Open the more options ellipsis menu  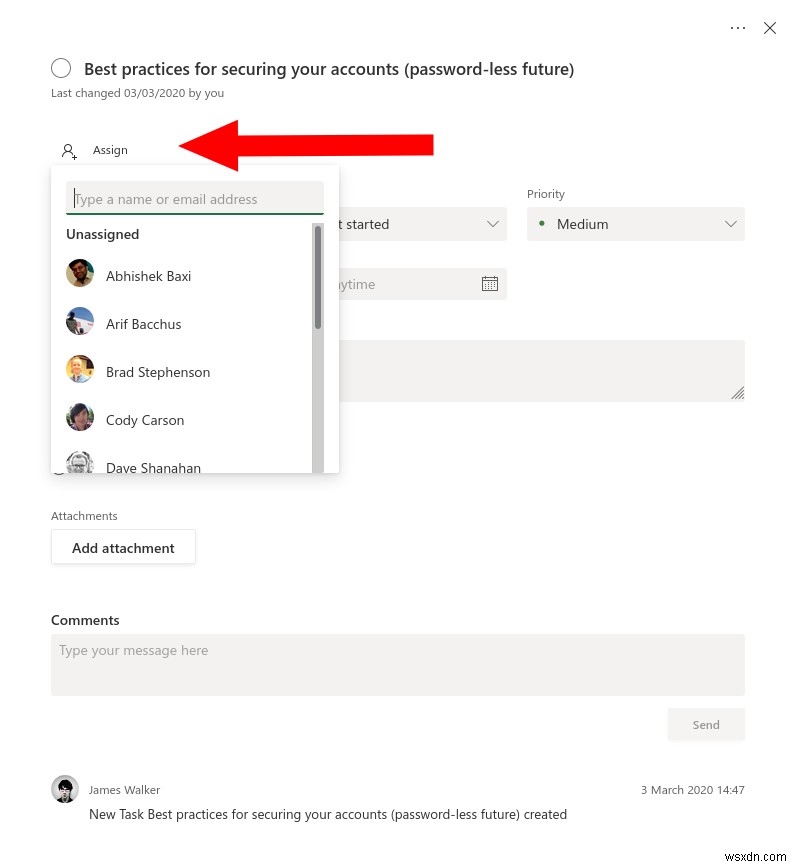(x=738, y=28)
